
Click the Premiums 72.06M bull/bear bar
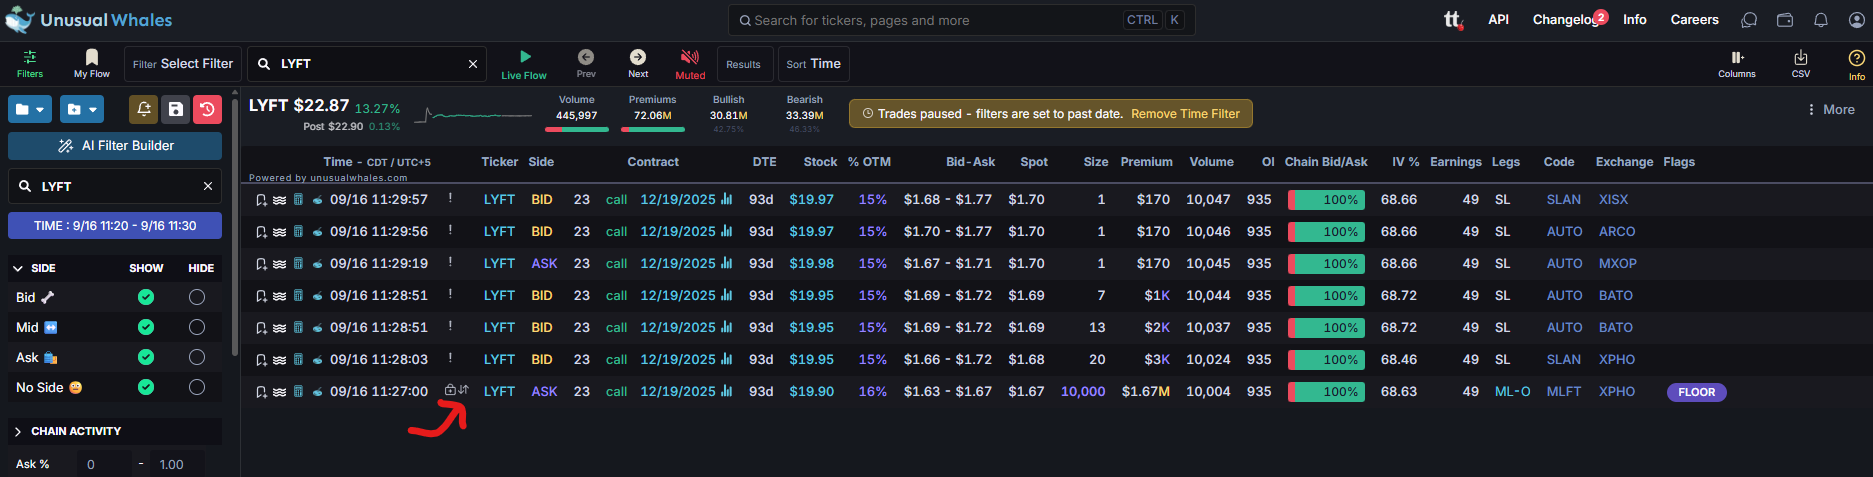[652, 129]
